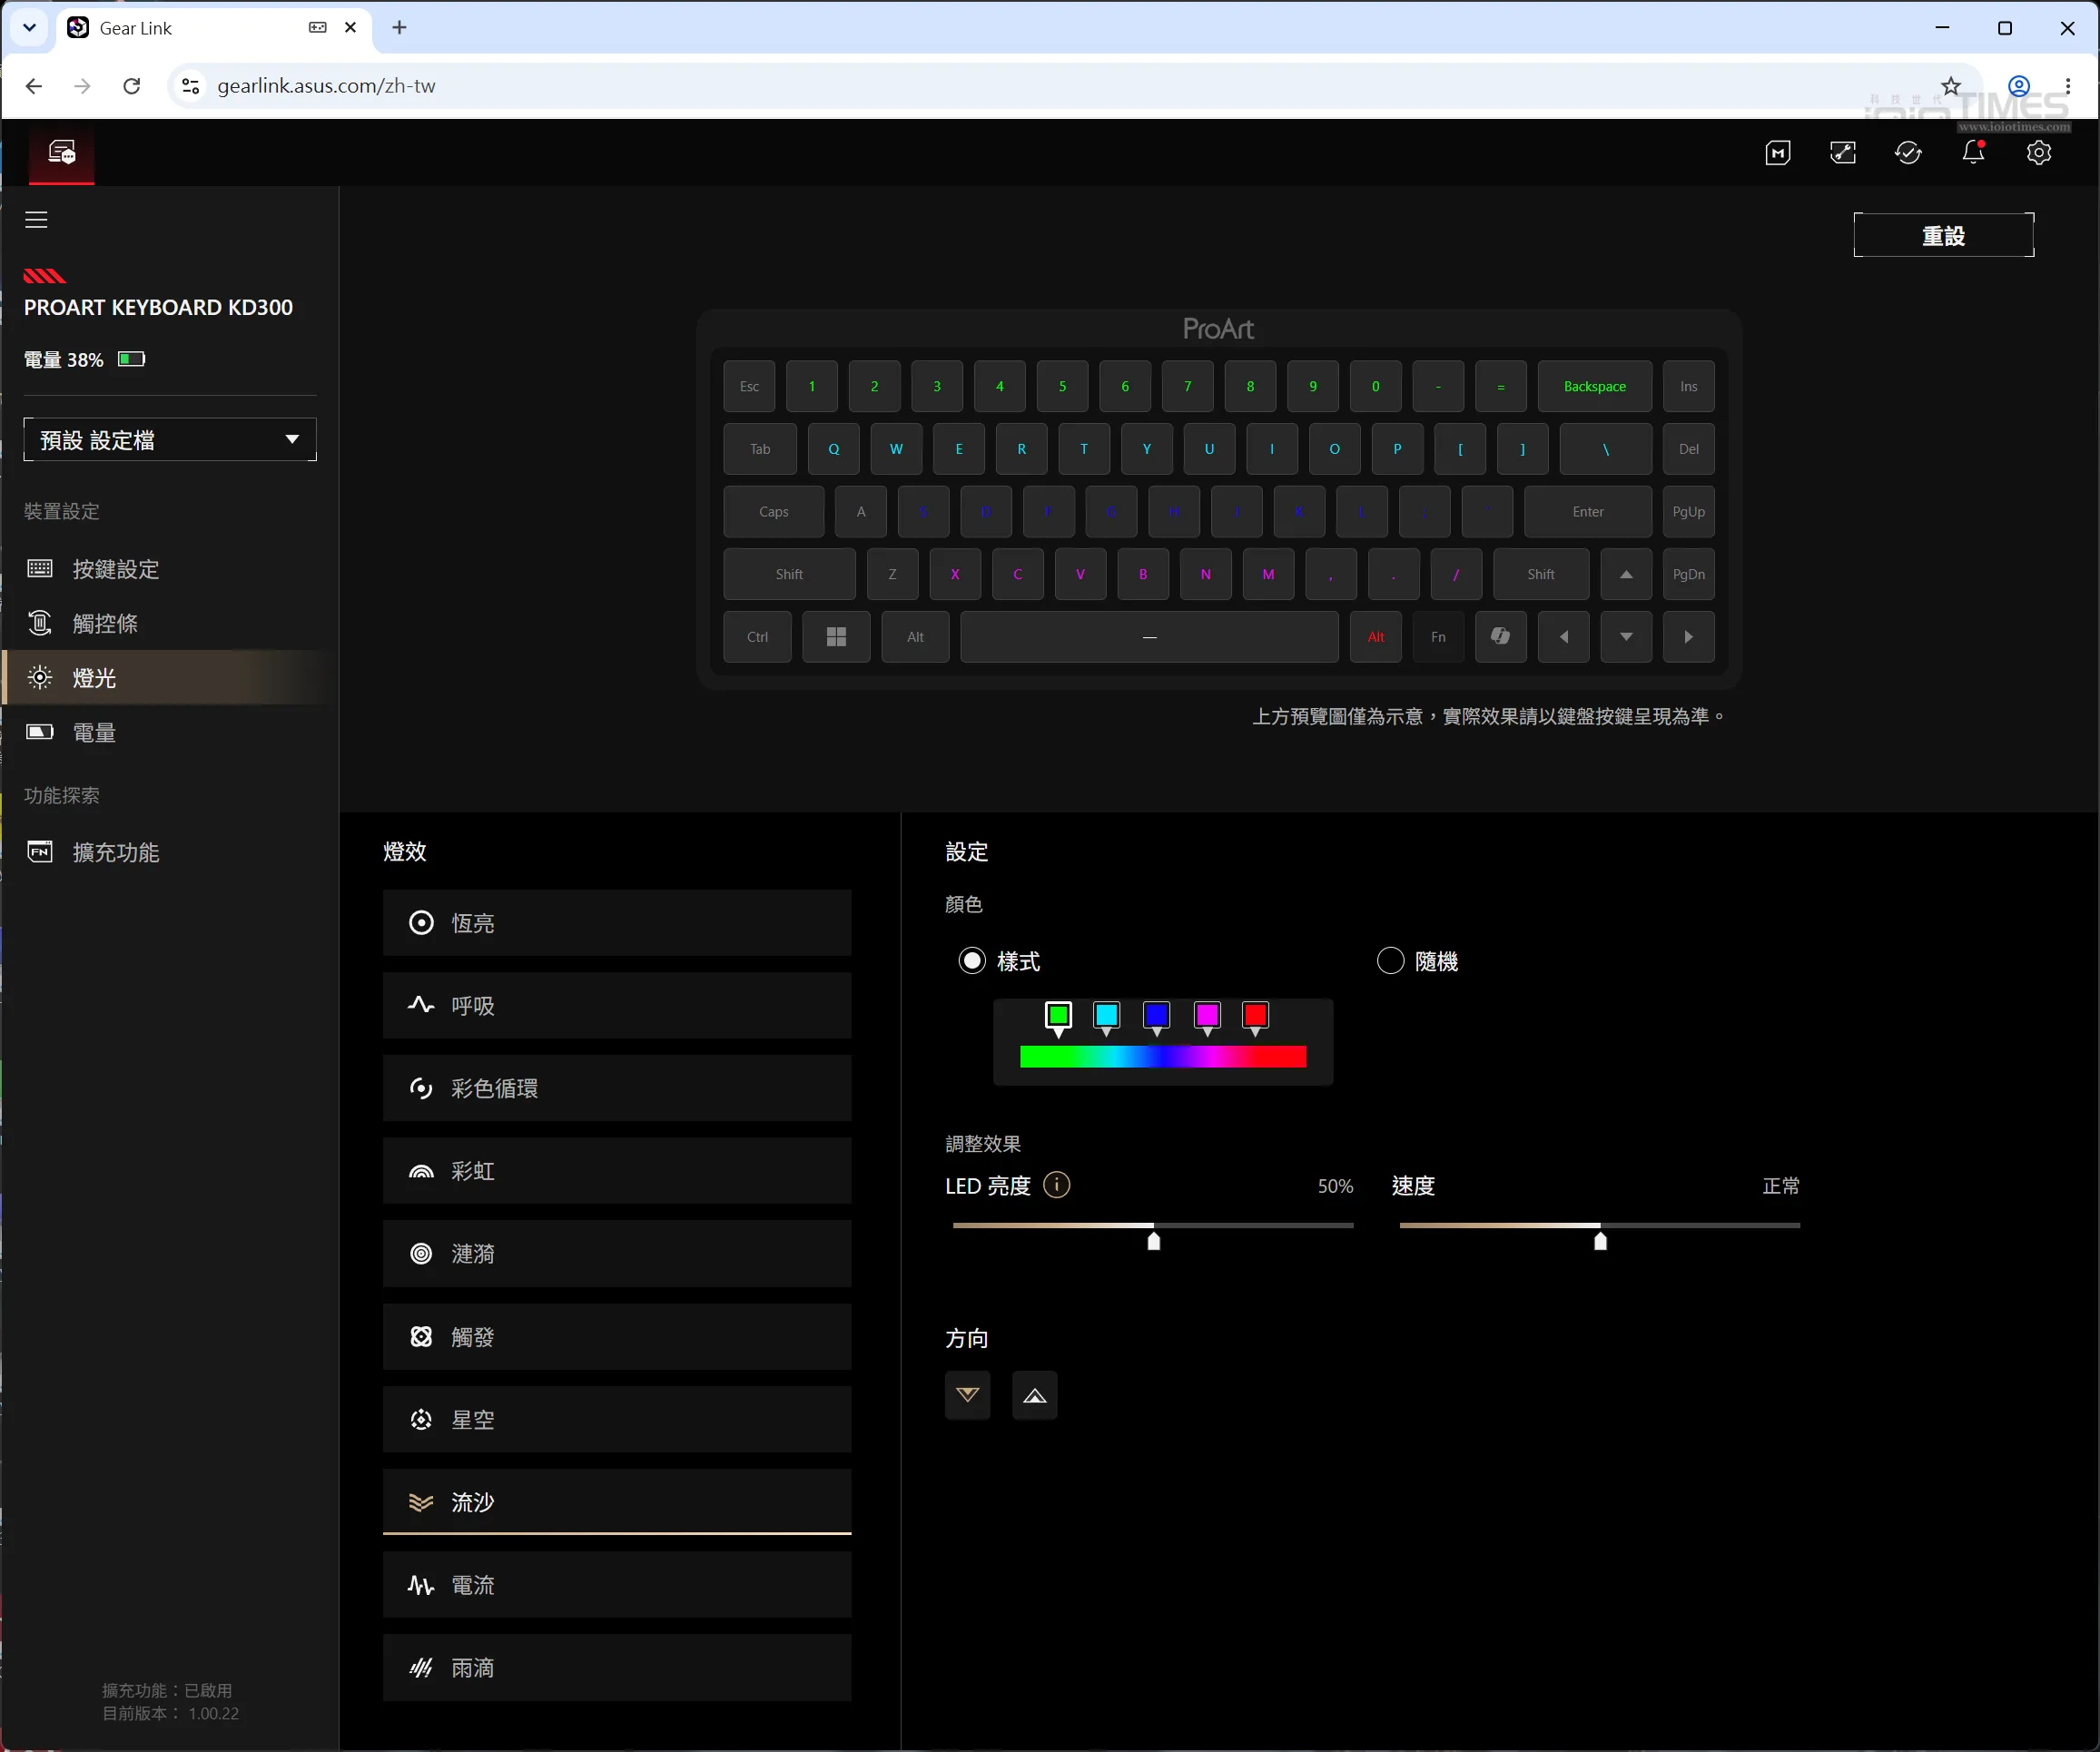This screenshot has height=1752, width=2100.
Task: Open a new browser tab
Action: (399, 27)
